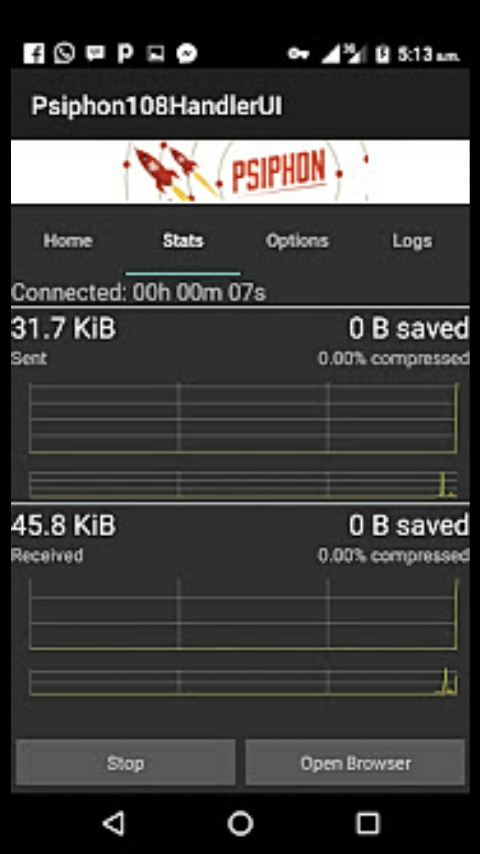Select the Stats tab
This screenshot has width=480, height=854.
click(x=183, y=241)
